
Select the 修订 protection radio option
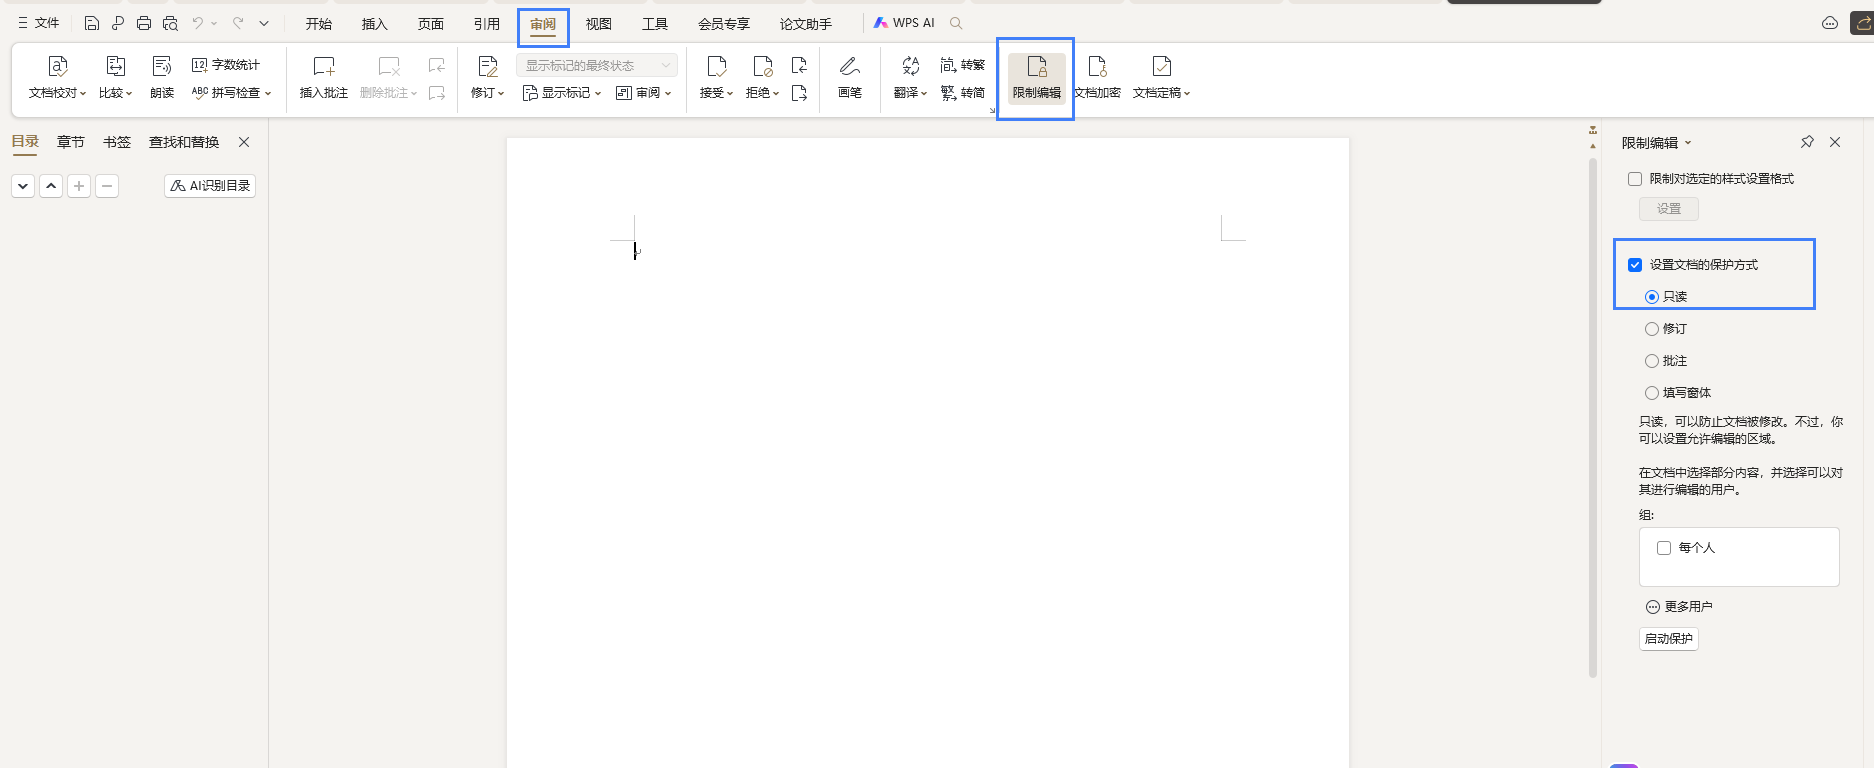(1652, 329)
